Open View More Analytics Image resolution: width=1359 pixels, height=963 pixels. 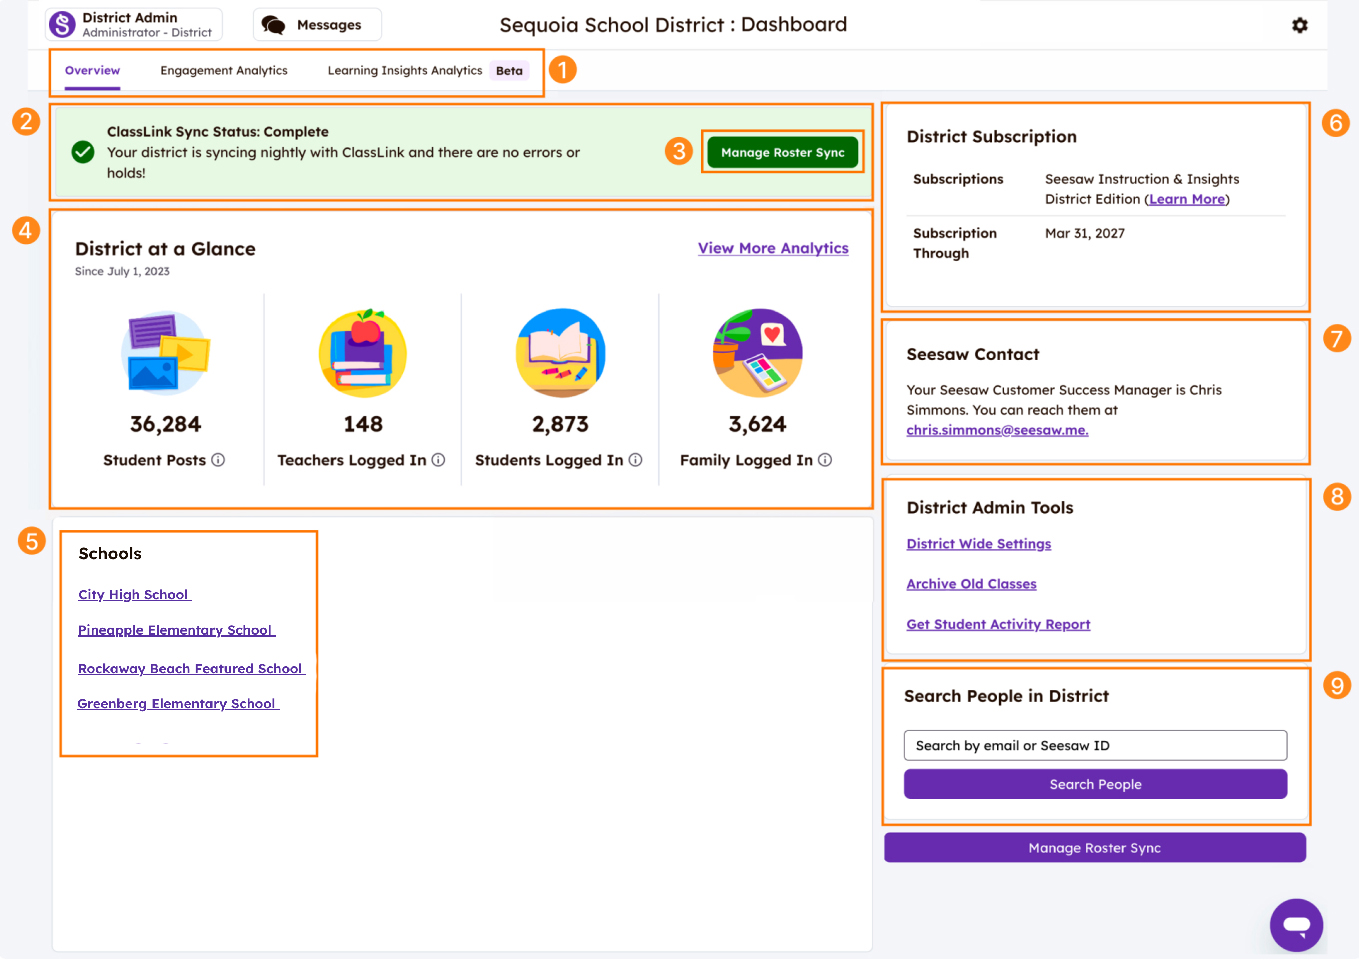tap(773, 248)
